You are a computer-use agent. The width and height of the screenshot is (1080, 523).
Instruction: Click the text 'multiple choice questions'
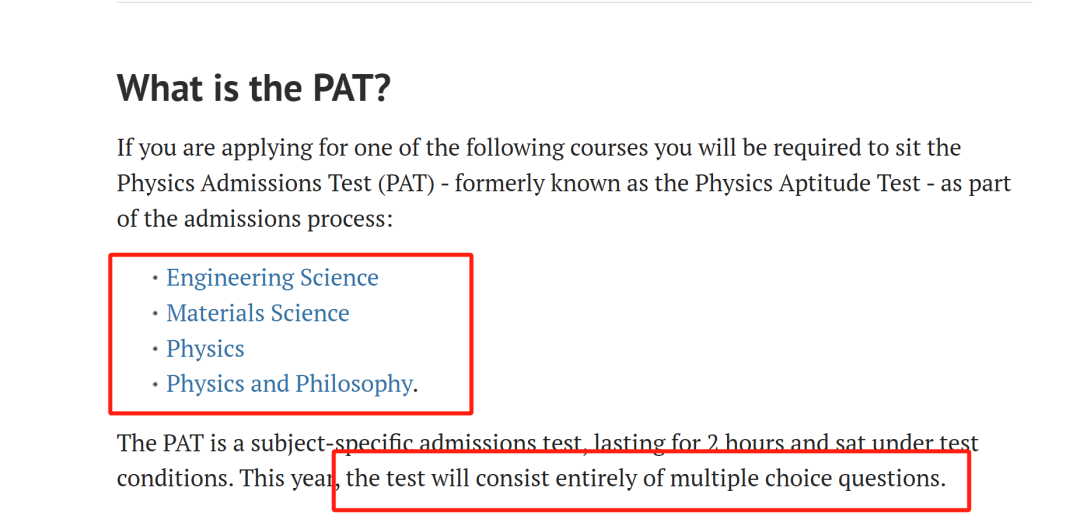pos(808,478)
